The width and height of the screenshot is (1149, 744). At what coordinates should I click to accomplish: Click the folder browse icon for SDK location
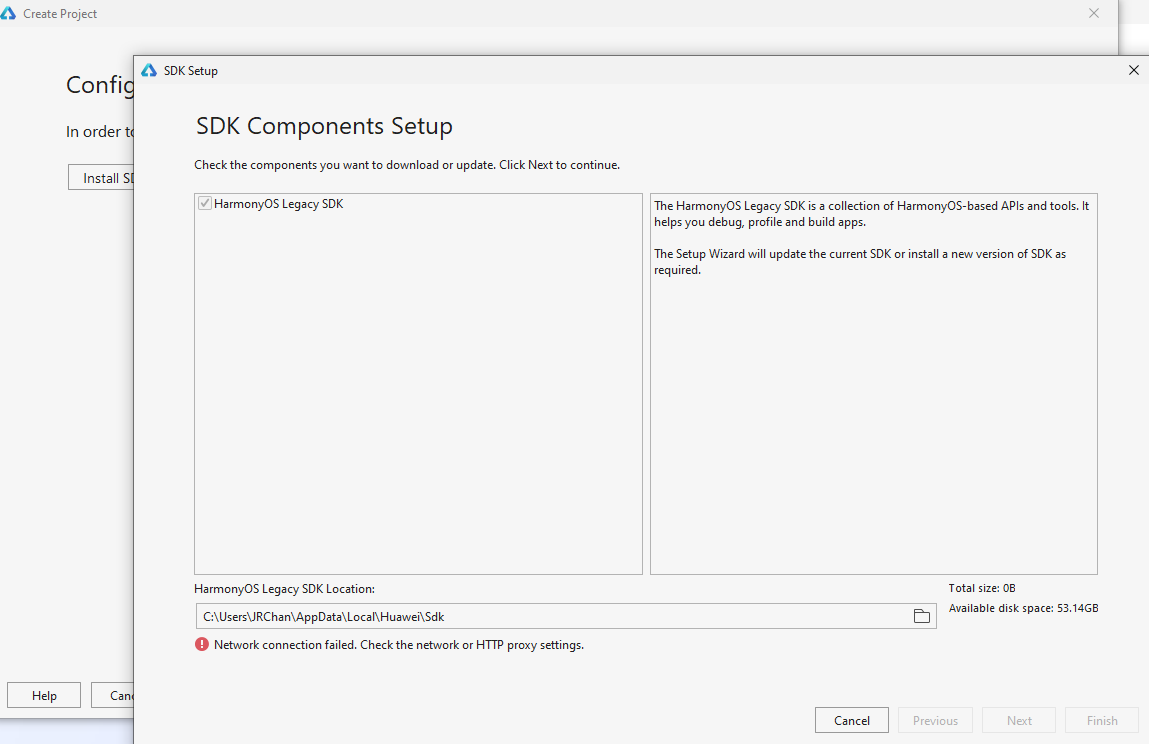[x=921, y=616]
